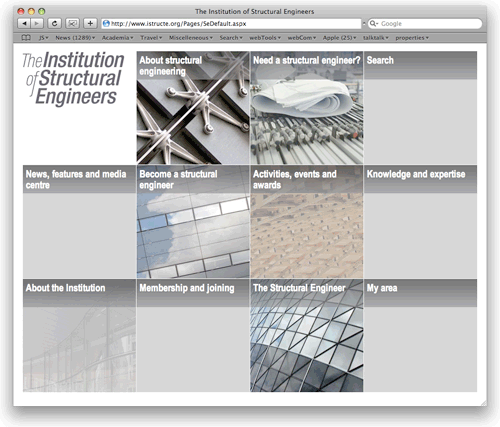Open The Structural Engineer tile
500x427 pixels.
(x=307, y=335)
